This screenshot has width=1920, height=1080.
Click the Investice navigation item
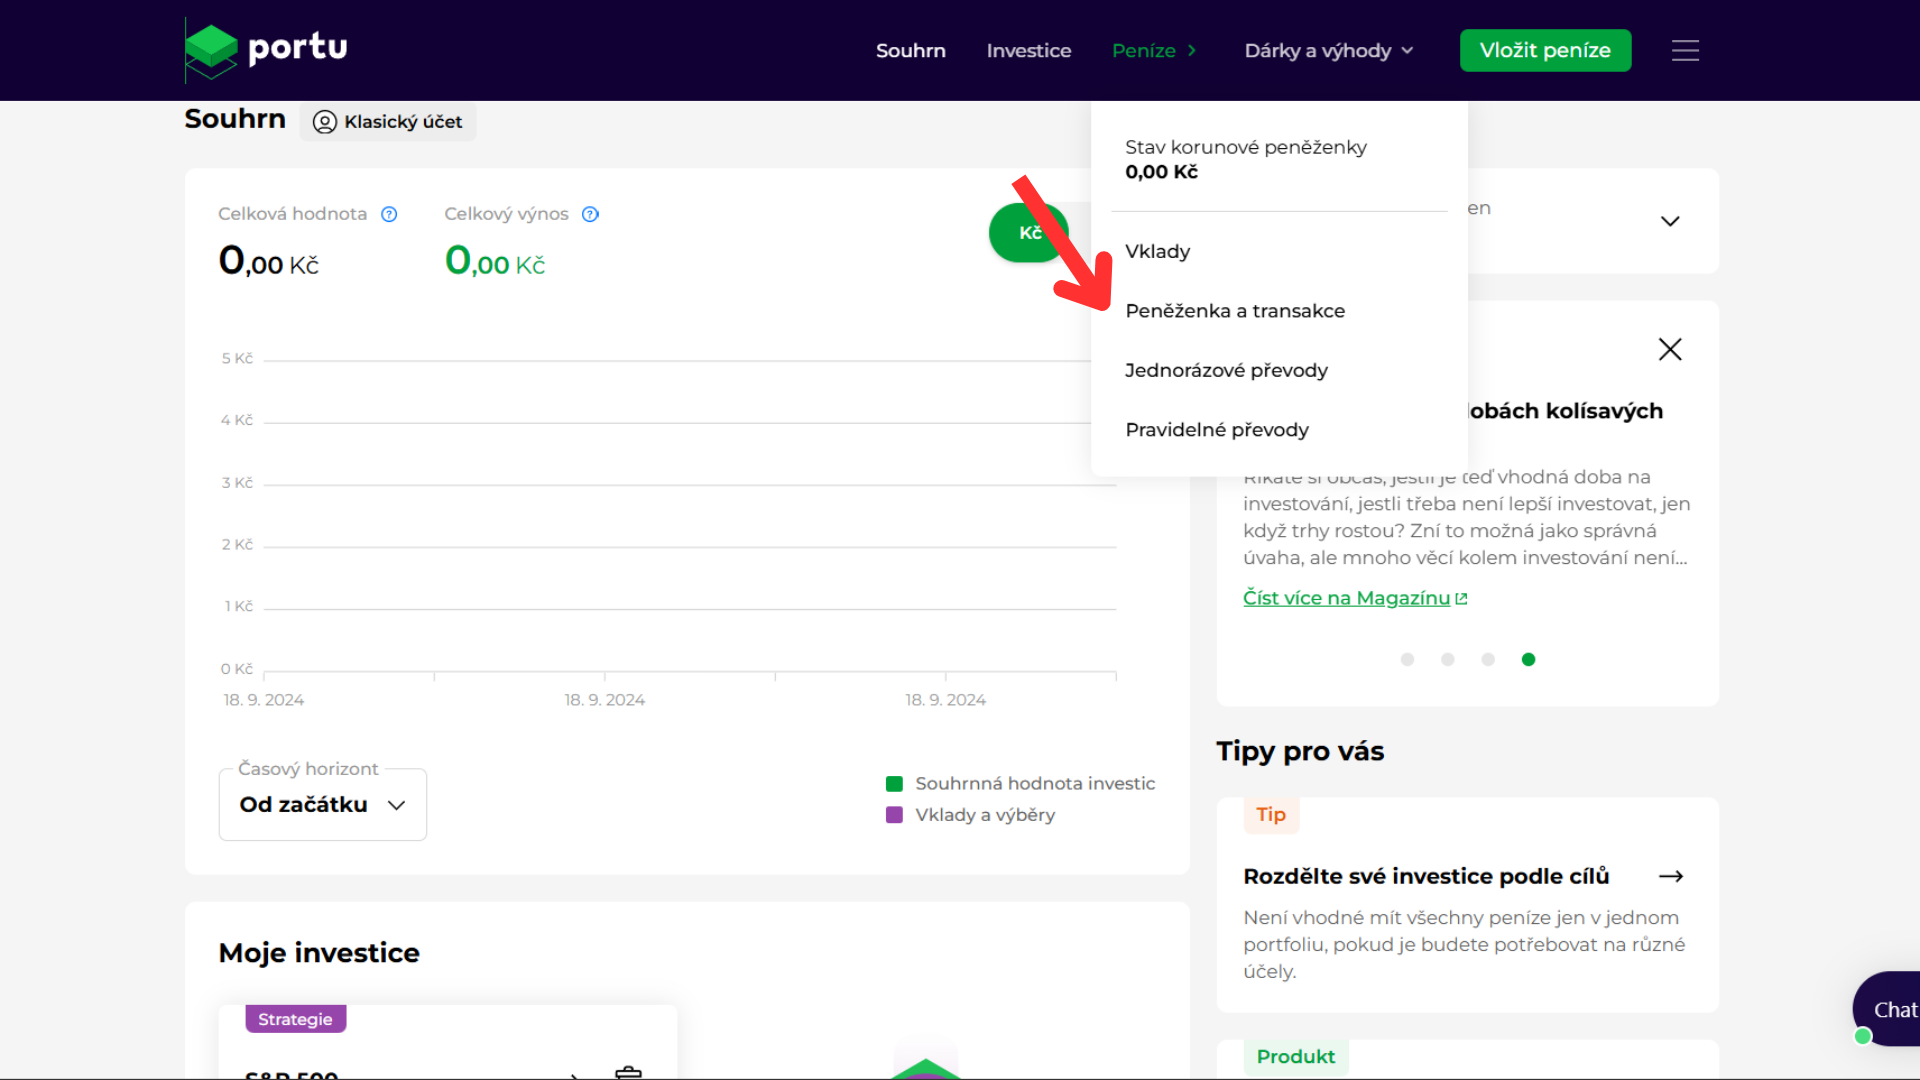click(1028, 51)
